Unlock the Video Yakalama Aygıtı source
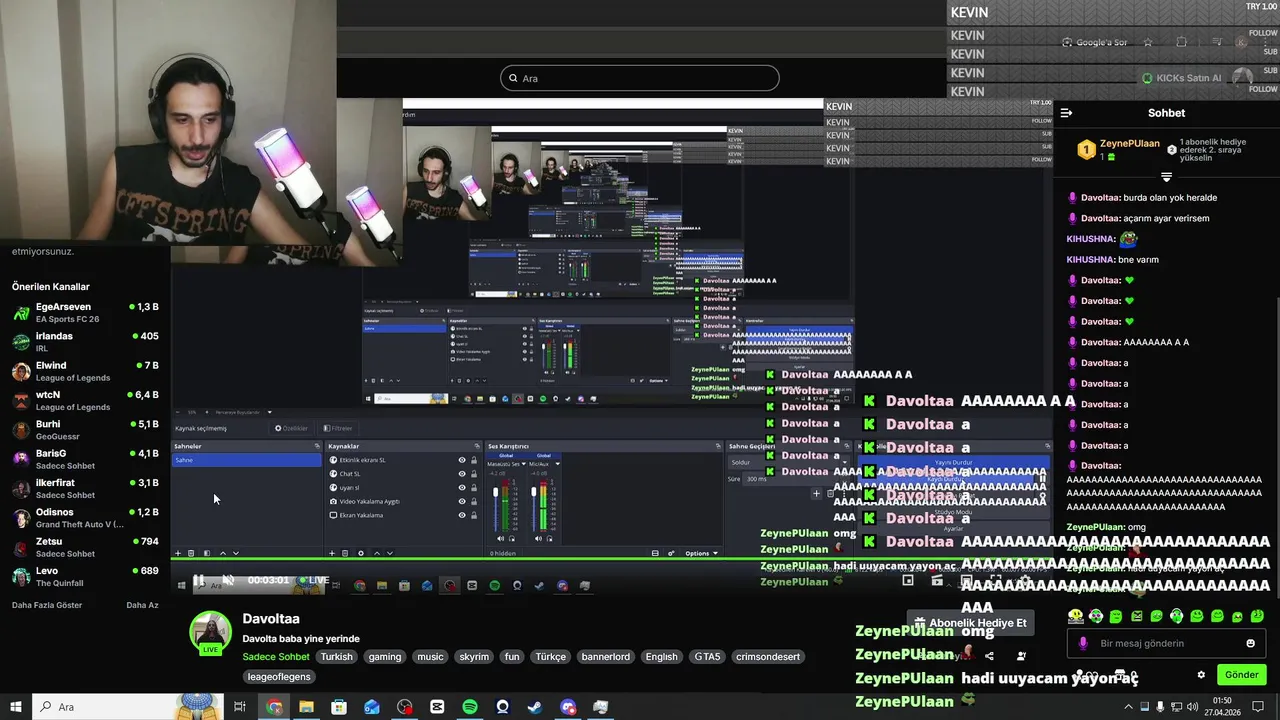The height and width of the screenshot is (720, 1280). coord(474,501)
